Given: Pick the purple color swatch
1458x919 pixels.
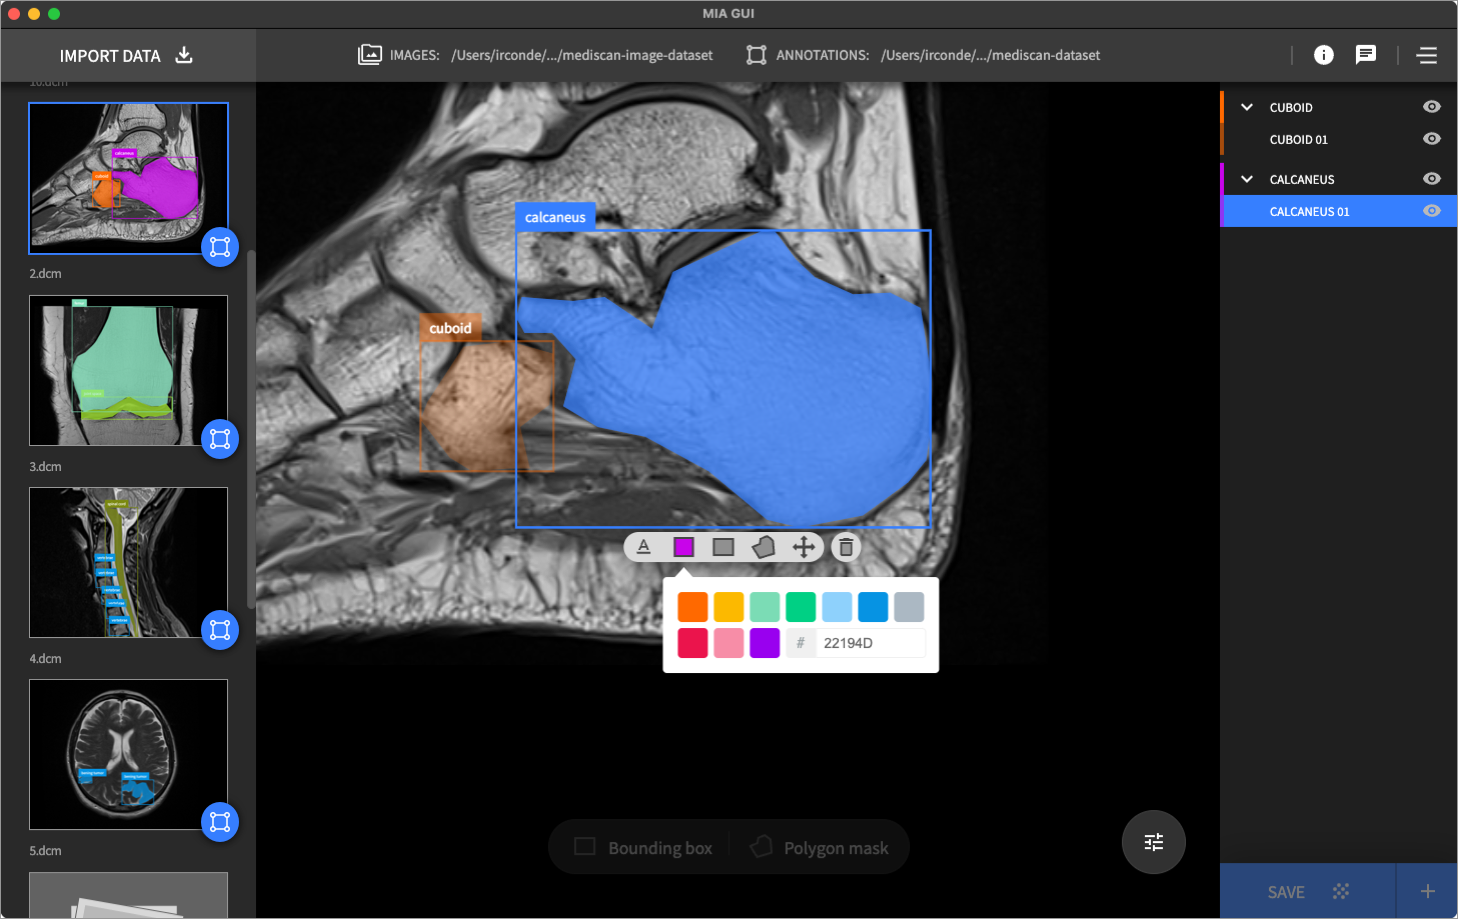Looking at the screenshot, I should 765,643.
